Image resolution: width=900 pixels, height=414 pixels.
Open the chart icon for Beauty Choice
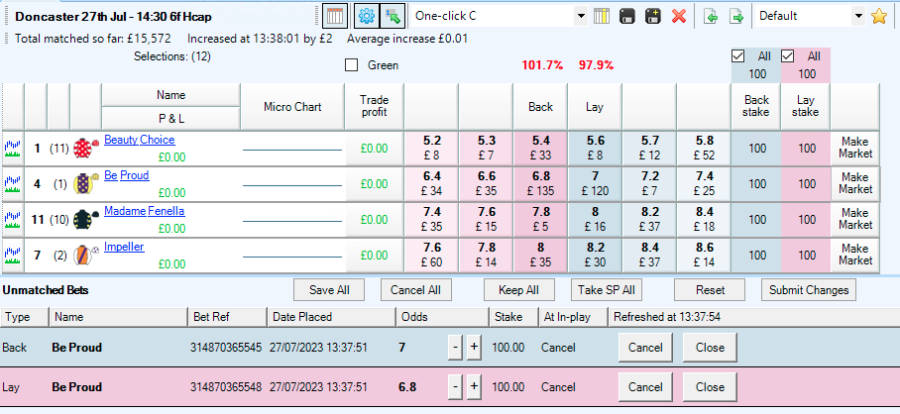13,148
